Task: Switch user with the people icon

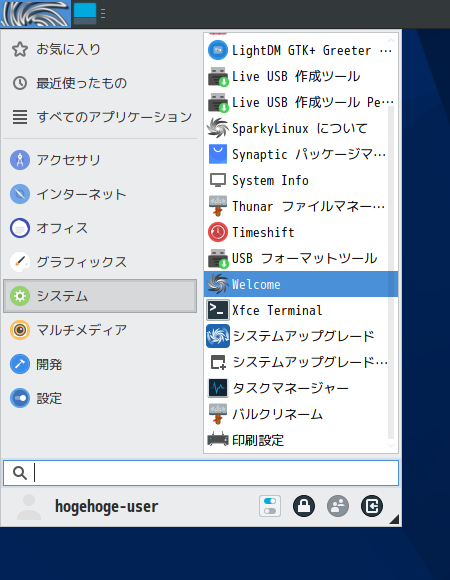Action: point(338,506)
